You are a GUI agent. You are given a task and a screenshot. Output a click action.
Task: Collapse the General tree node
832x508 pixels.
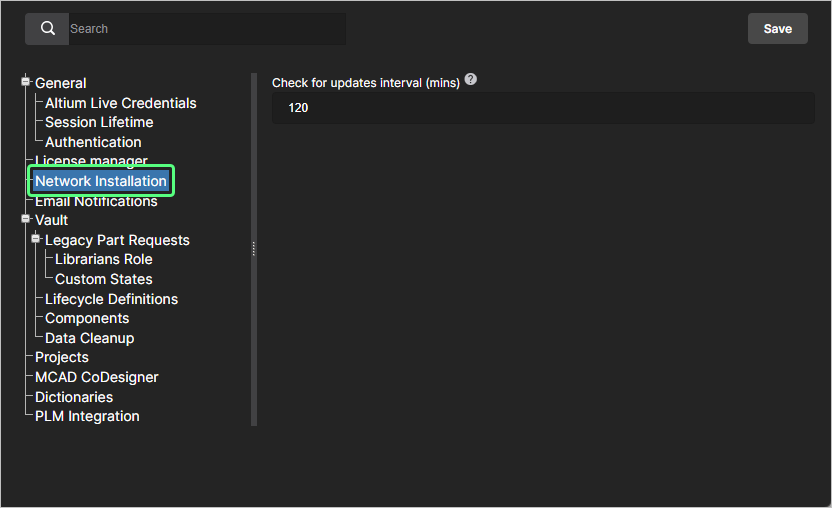pos(26,82)
